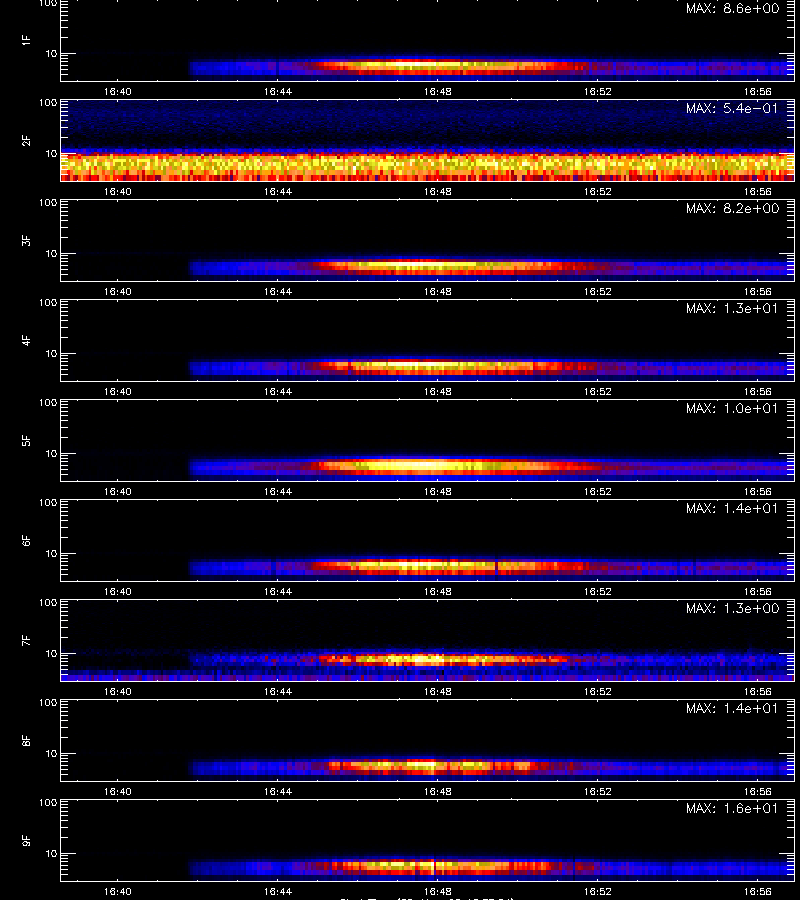Click the '16:40' time tick below panel 7F
This screenshot has width=800, height=900.
[118, 692]
